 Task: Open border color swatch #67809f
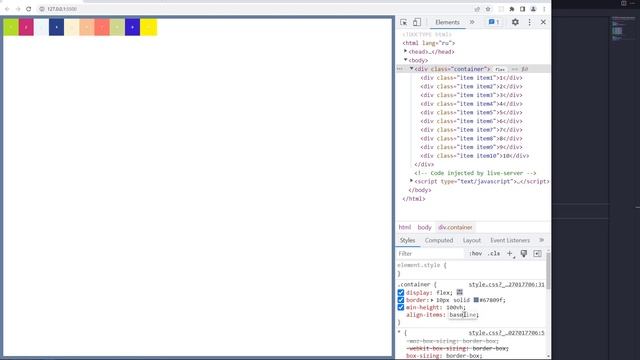(476, 300)
